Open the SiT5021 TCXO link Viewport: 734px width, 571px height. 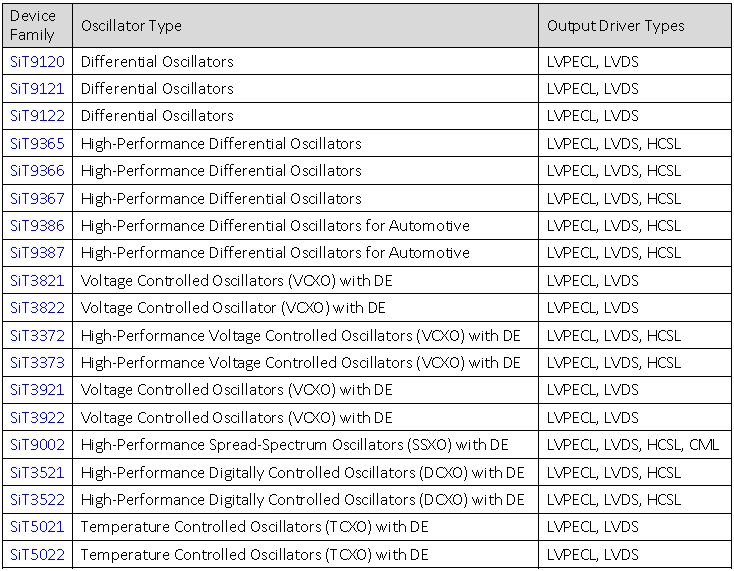click(37, 527)
